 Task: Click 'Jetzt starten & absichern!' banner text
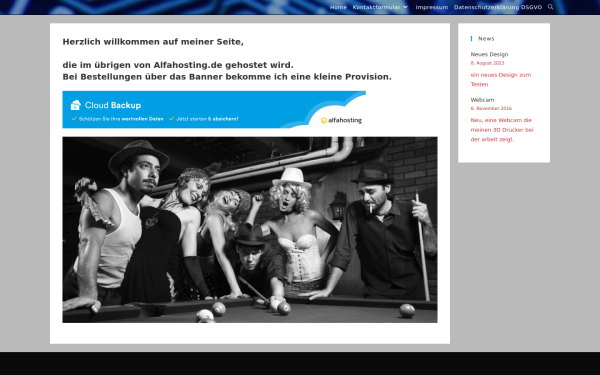(207, 119)
